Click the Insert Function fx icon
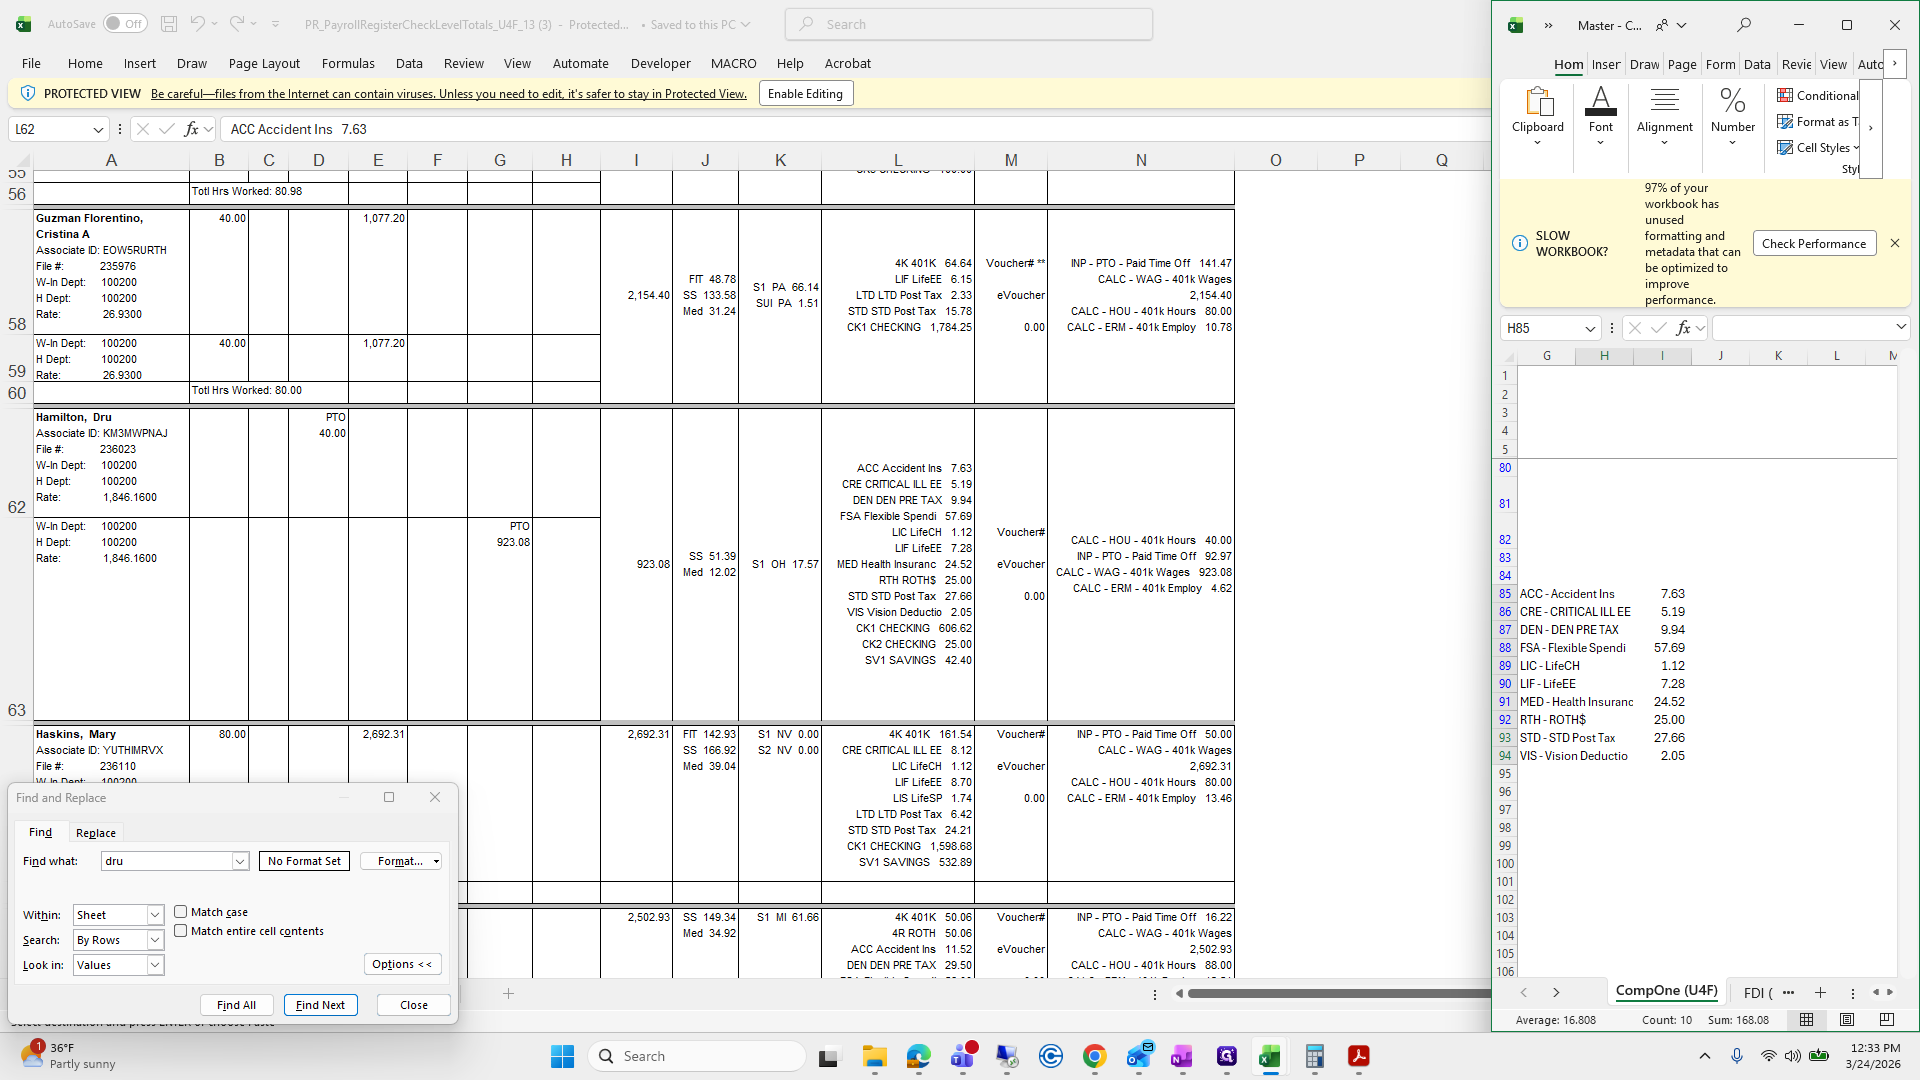 tap(191, 129)
